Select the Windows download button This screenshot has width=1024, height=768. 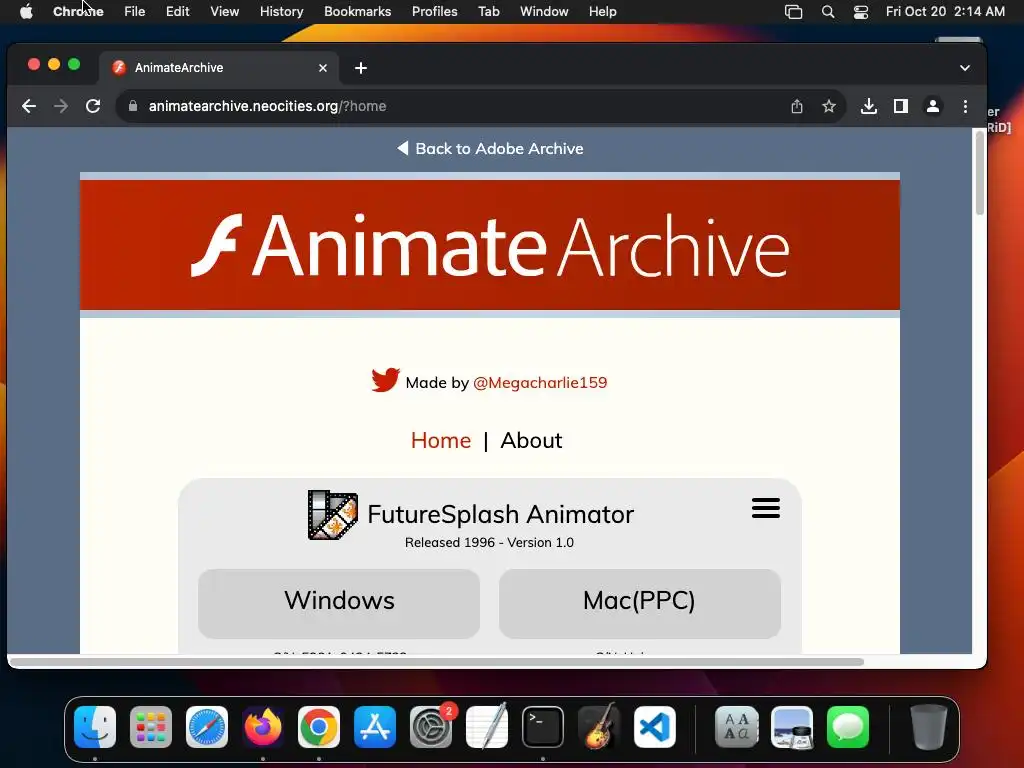339,603
